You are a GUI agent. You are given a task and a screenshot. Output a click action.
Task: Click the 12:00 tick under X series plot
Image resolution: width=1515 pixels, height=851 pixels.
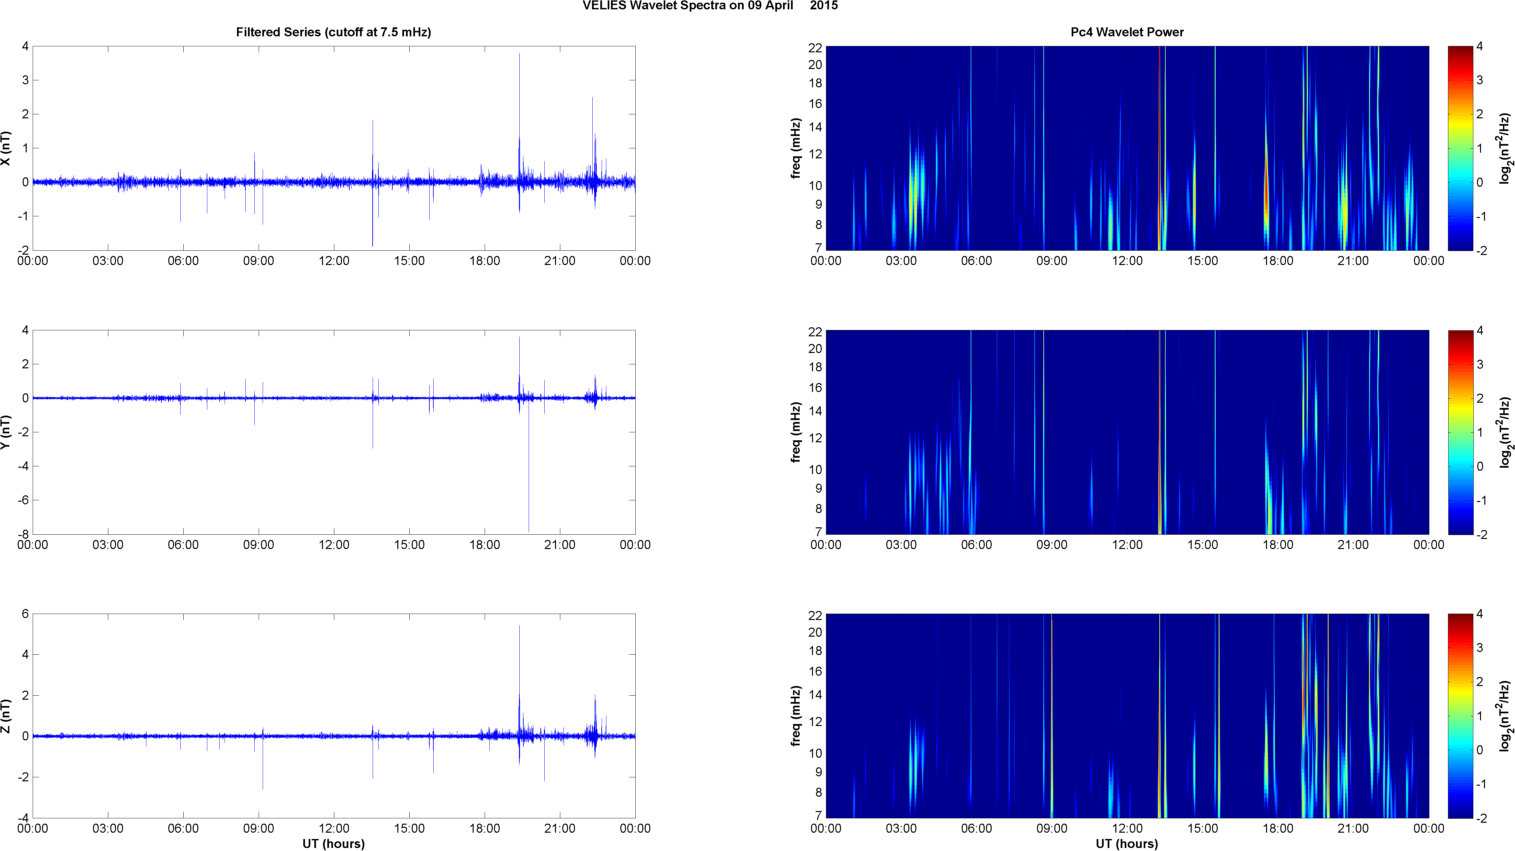334,261
